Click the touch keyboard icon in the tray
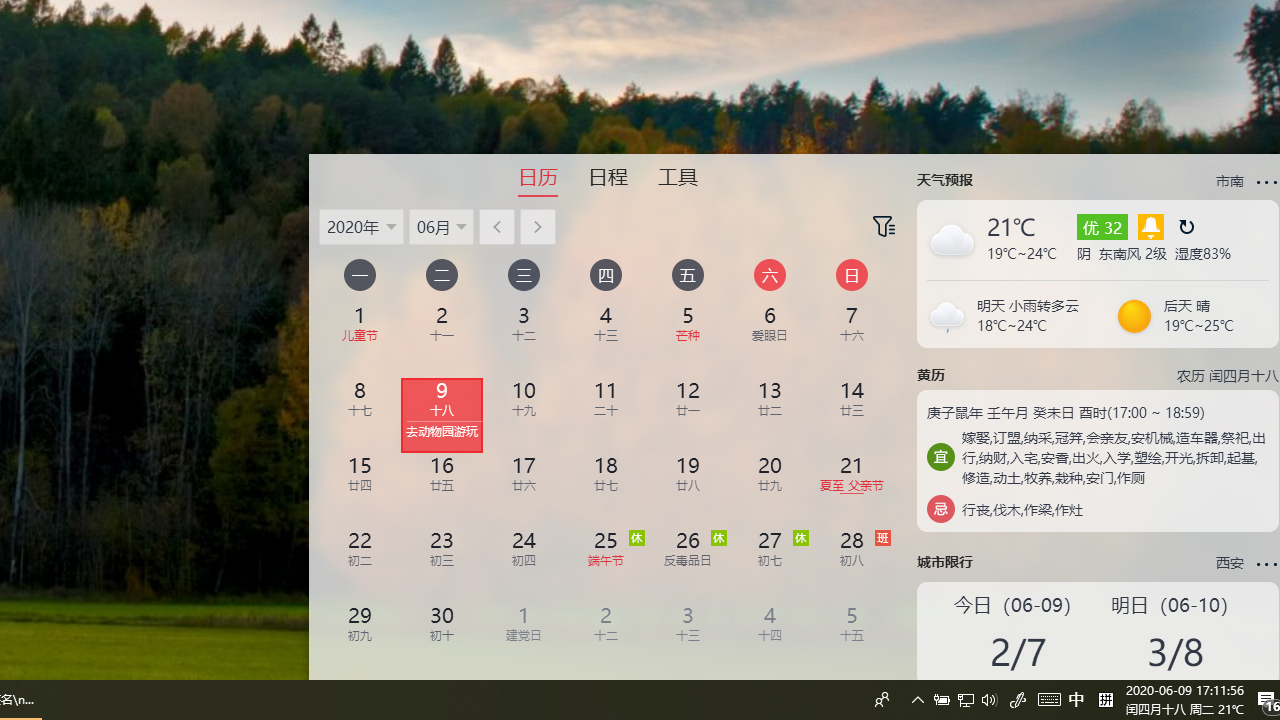 point(1049,700)
